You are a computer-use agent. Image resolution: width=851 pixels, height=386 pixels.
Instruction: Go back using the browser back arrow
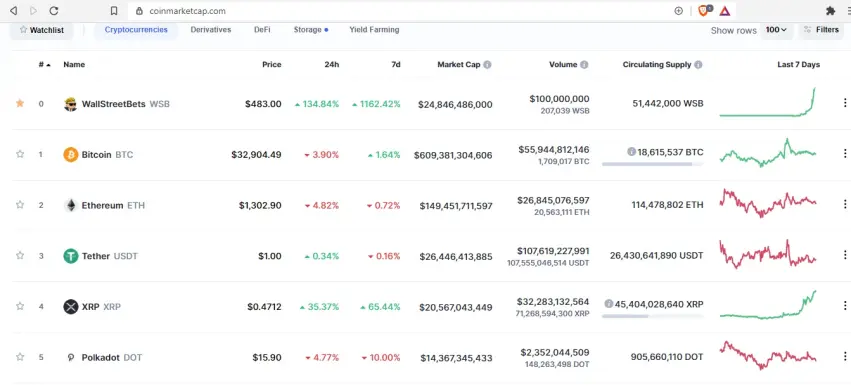(x=14, y=11)
